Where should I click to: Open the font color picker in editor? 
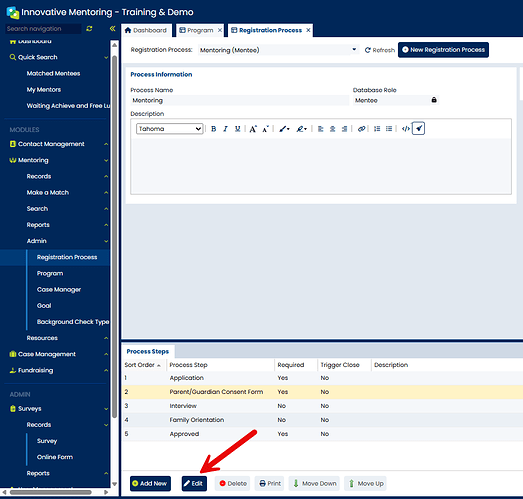[284, 129]
